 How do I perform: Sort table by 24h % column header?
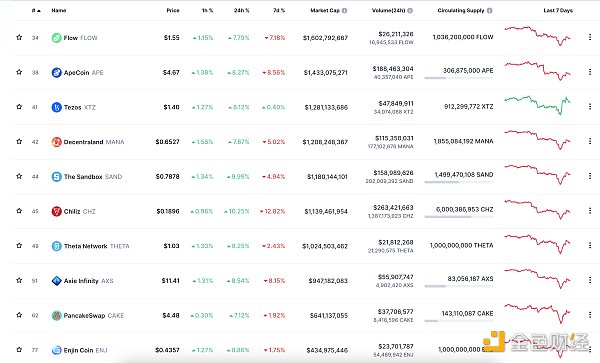(241, 11)
